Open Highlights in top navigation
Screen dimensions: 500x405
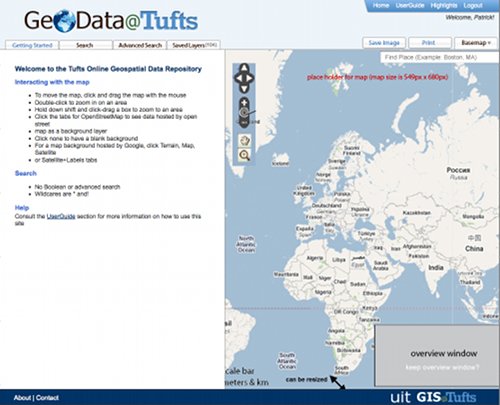coord(444,5)
